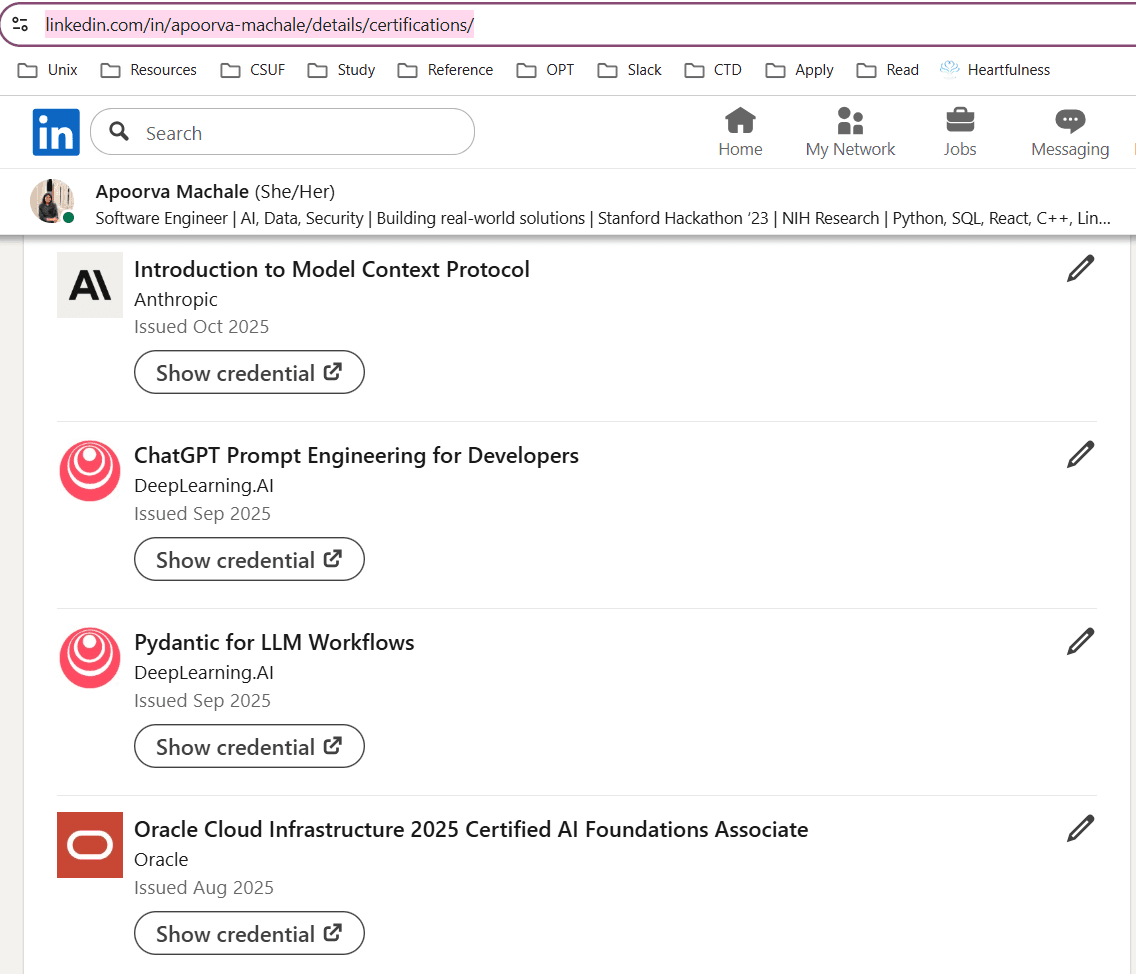Edit ChatGPT Prompt Engineering certification entry
The width and height of the screenshot is (1136, 974).
[1079, 454]
